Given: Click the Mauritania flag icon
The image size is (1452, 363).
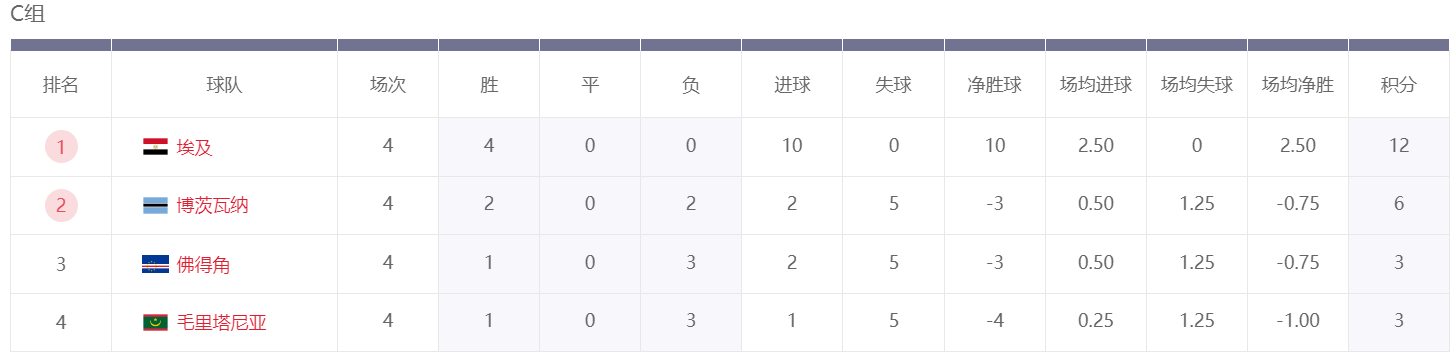Looking at the screenshot, I should pyautogui.click(x=155, y=322).
